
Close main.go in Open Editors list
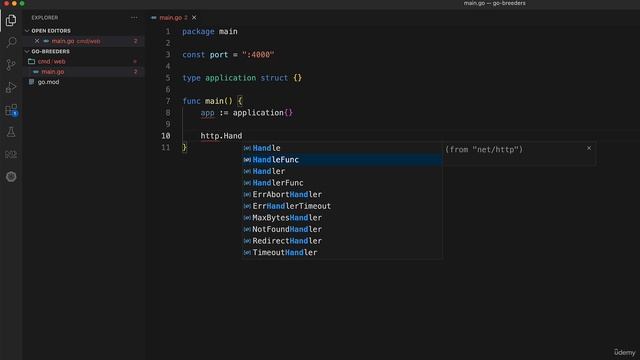tap(37, 41)
